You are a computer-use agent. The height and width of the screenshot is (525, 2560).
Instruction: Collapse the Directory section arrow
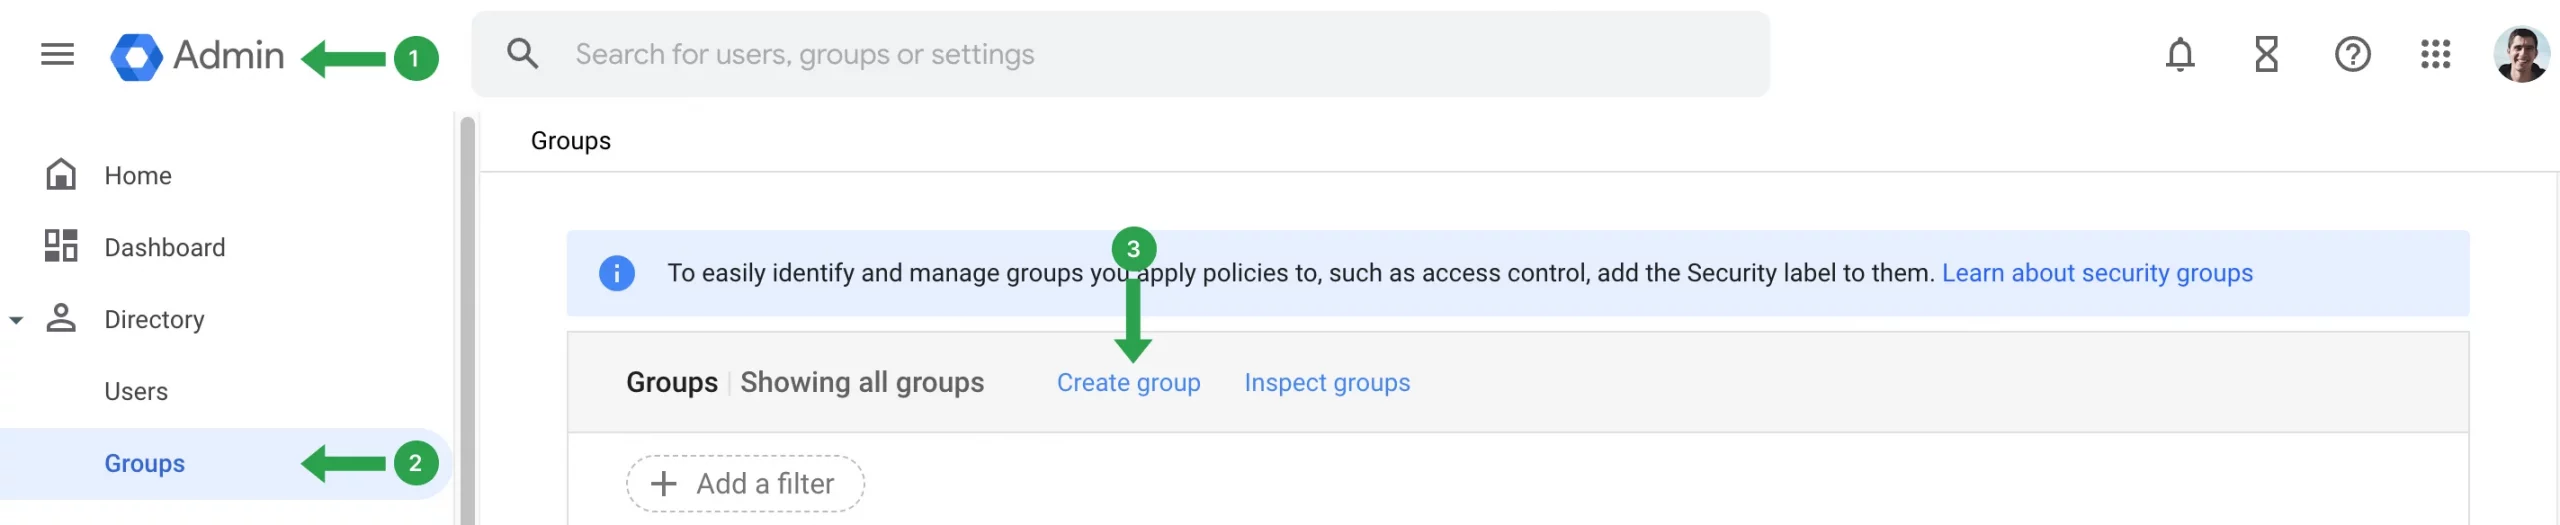click(x=16, y=320)
